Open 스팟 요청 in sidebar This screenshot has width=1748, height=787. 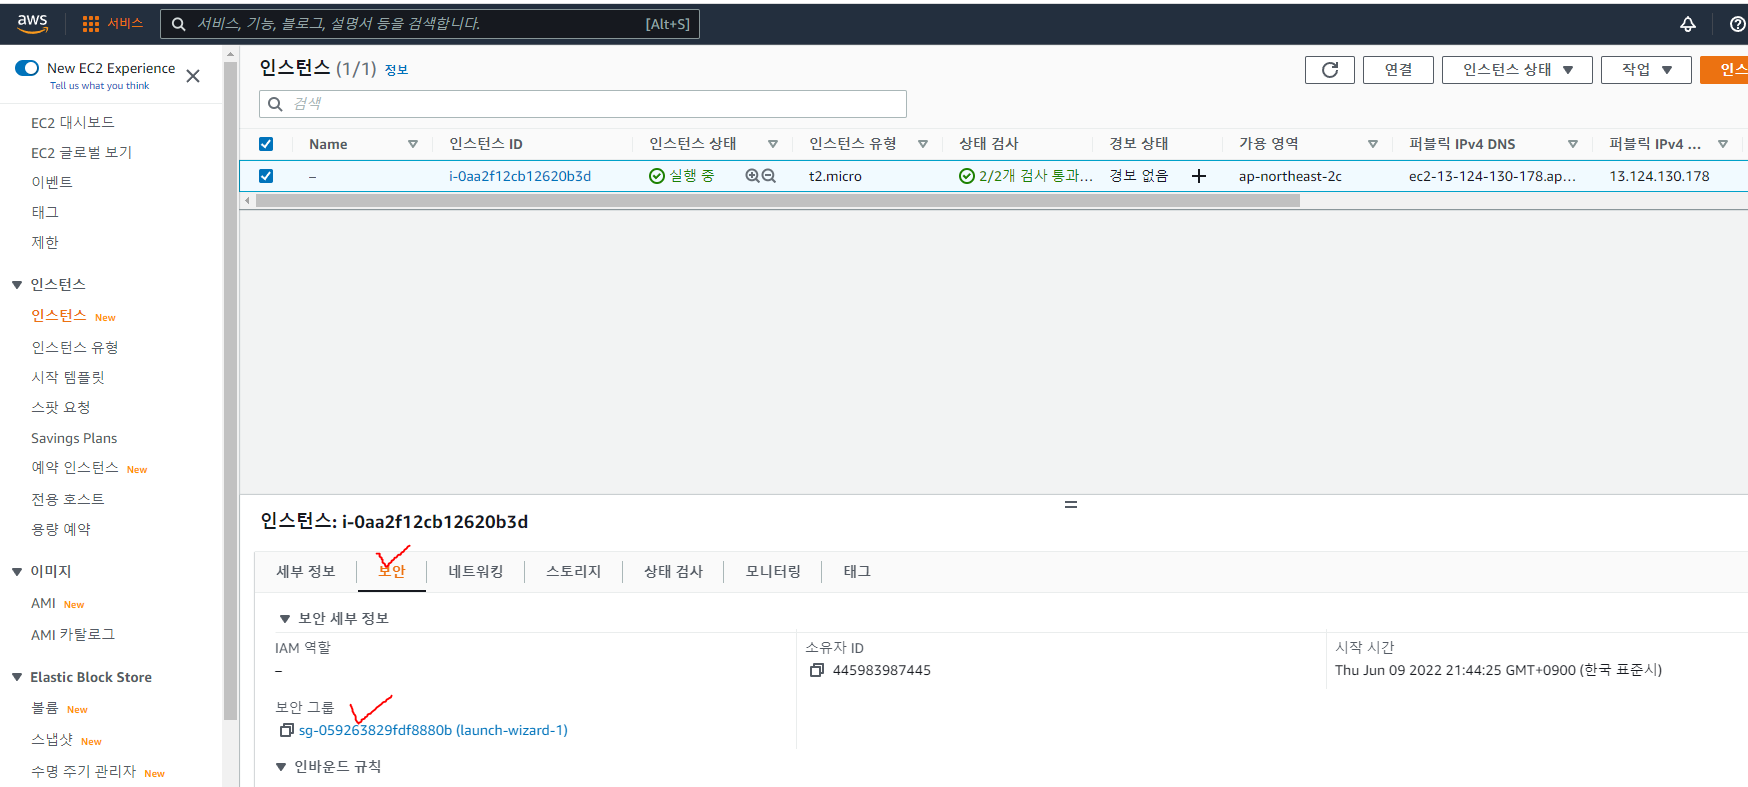coord(61,408)
